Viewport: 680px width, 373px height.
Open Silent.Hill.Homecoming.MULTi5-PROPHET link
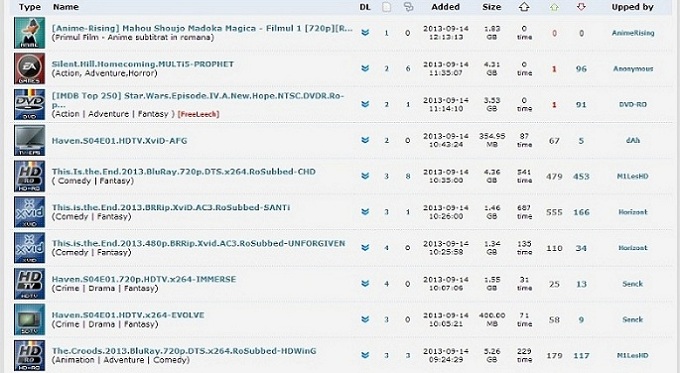coord(143,64)
